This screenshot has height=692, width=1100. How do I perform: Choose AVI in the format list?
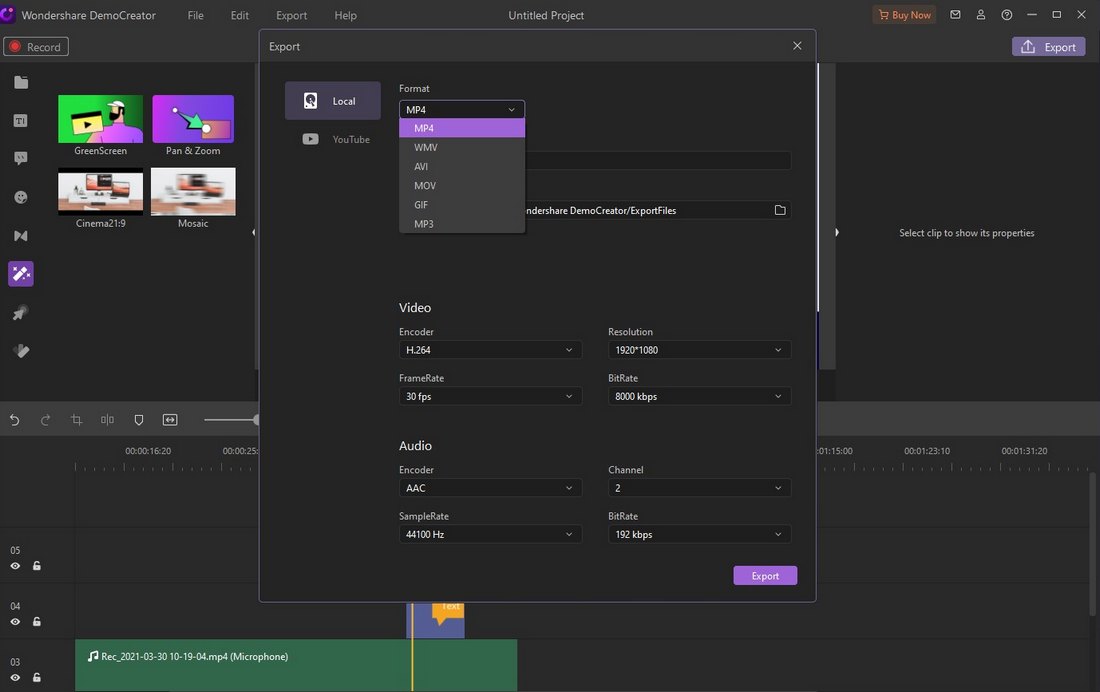coord(462,166)
